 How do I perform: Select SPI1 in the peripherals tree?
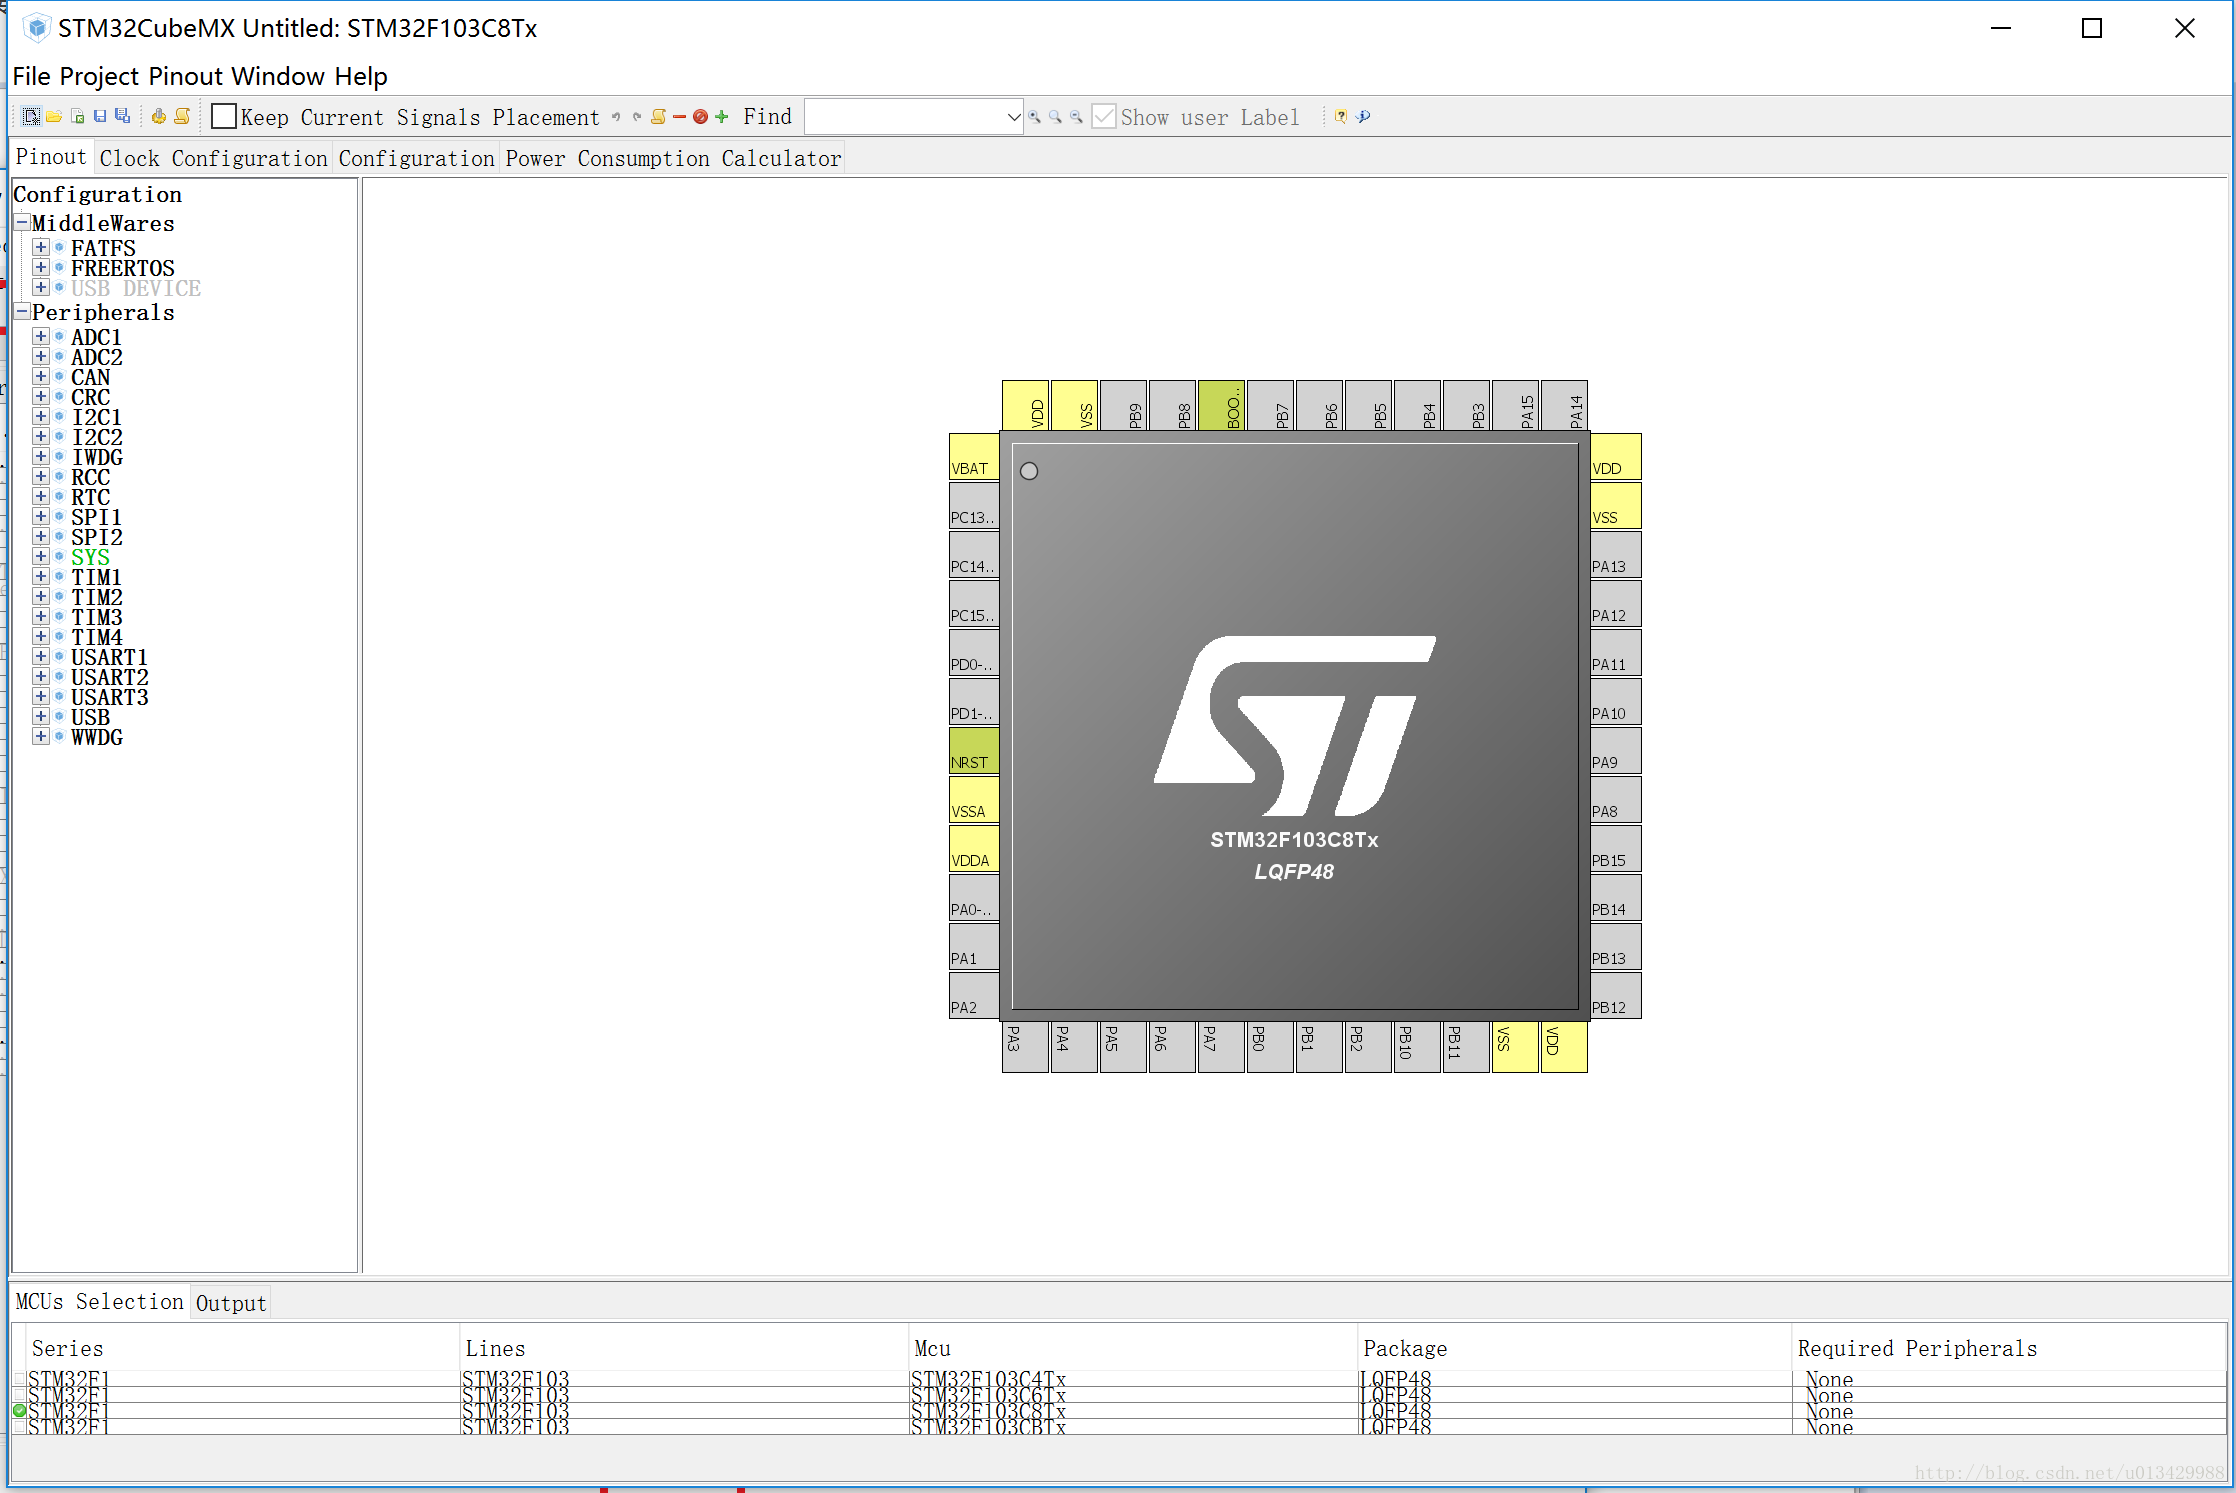tap(97, 517)
